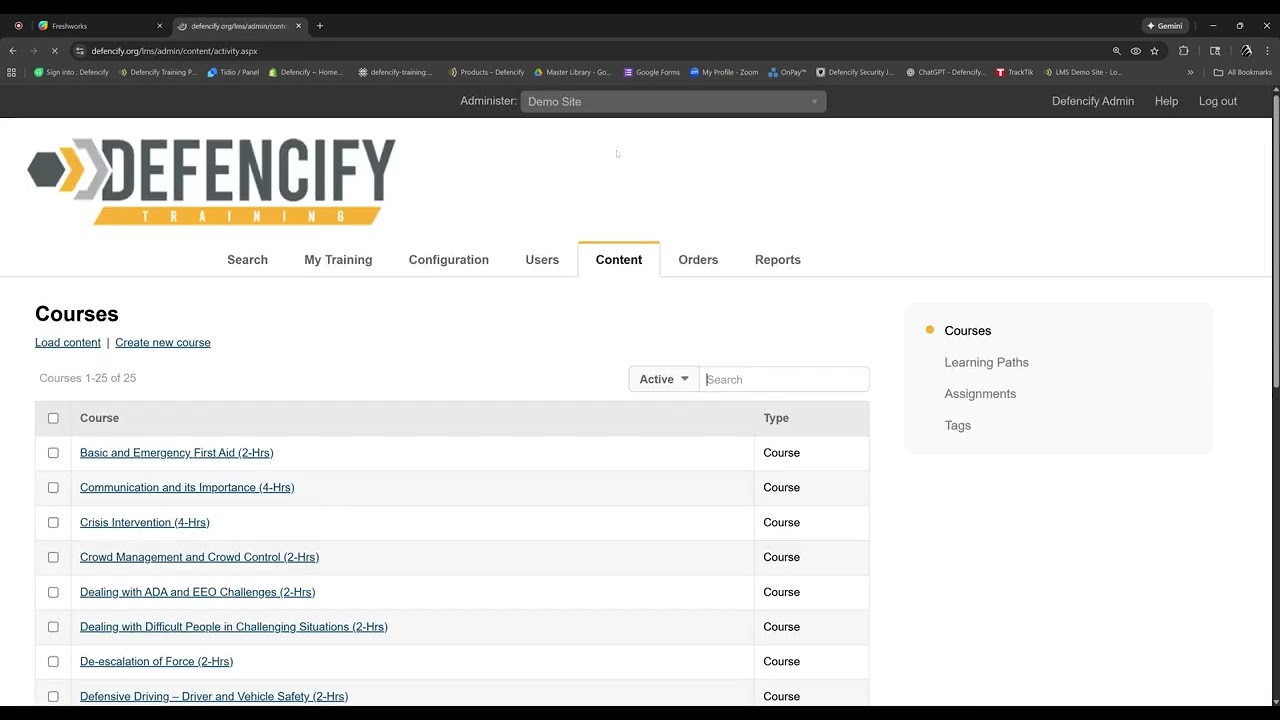Open the LMS Demo Site bookmark

(1082, 72)
